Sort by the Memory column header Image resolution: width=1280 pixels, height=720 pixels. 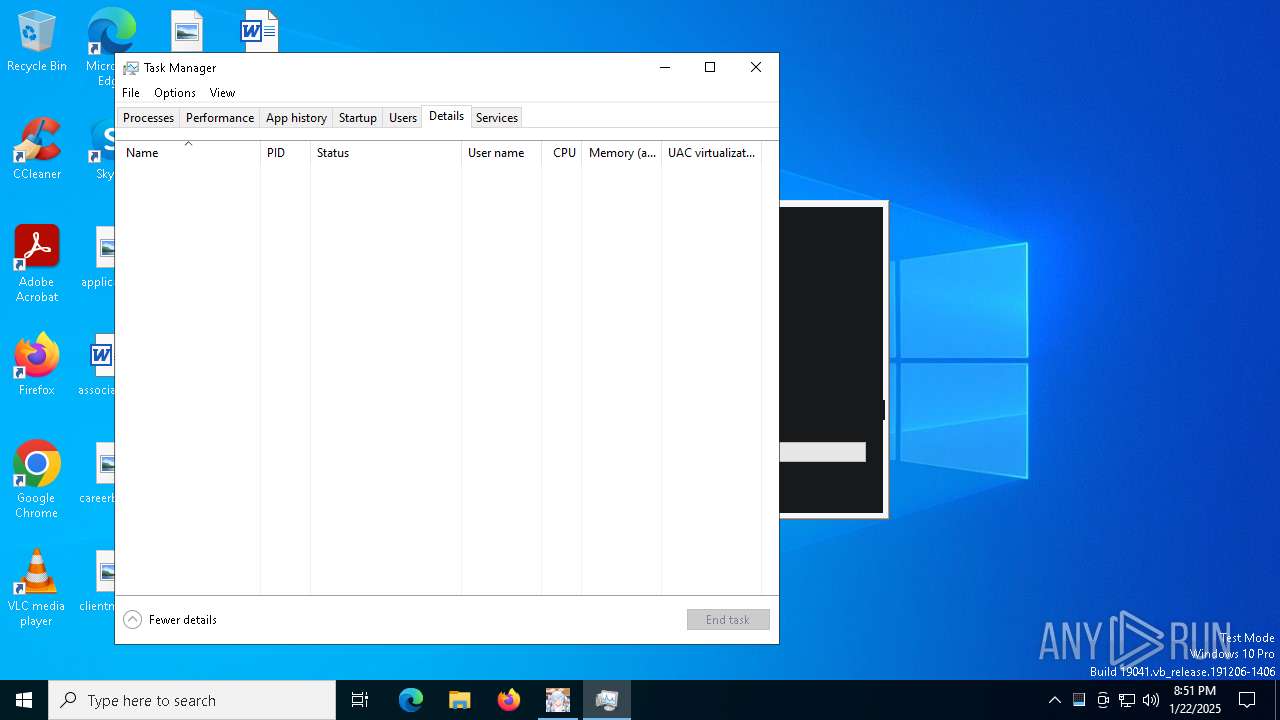tap(621, 152)
